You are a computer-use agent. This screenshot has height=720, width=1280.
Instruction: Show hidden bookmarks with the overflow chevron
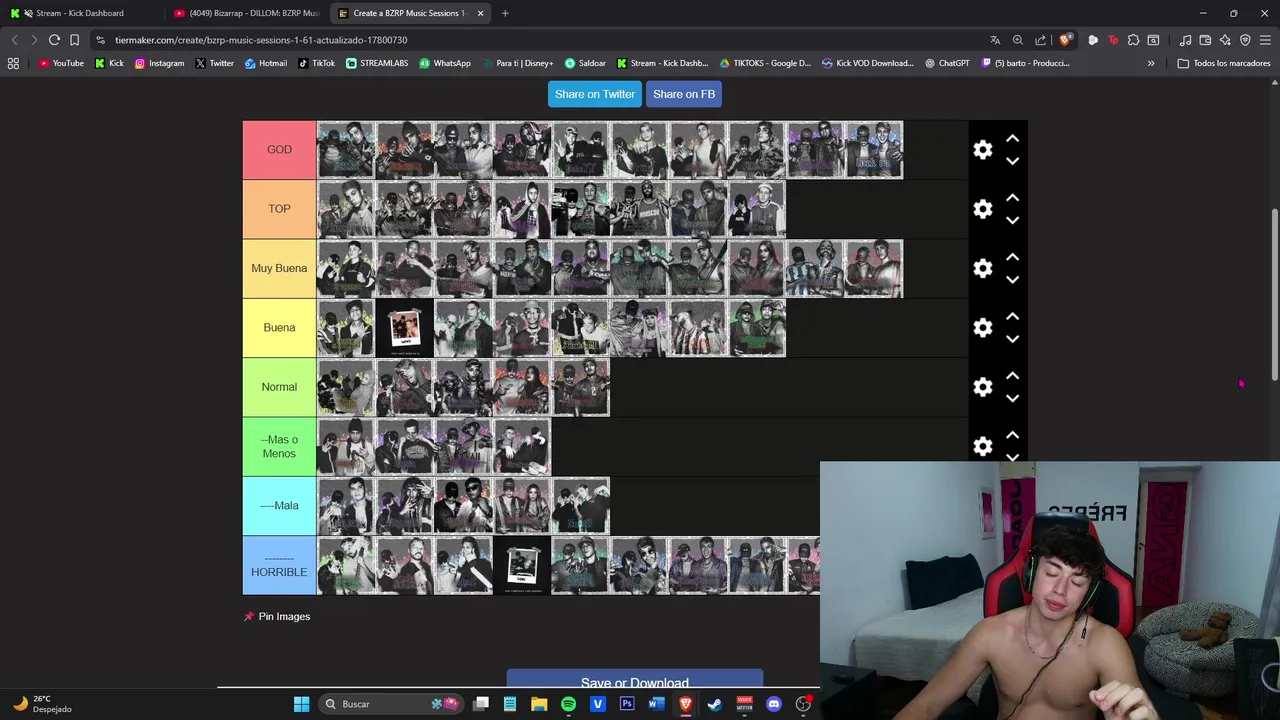coord(1151,63)
